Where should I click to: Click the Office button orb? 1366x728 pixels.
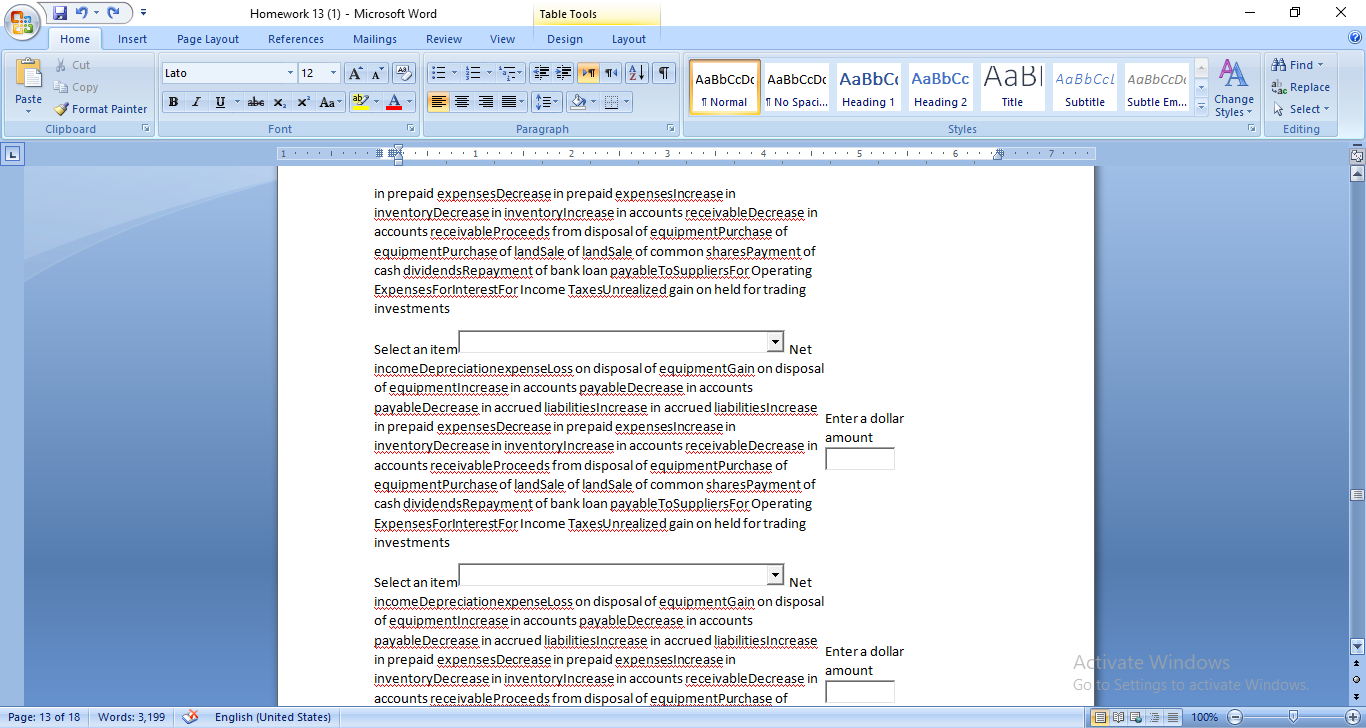click(x=22, y=22)
